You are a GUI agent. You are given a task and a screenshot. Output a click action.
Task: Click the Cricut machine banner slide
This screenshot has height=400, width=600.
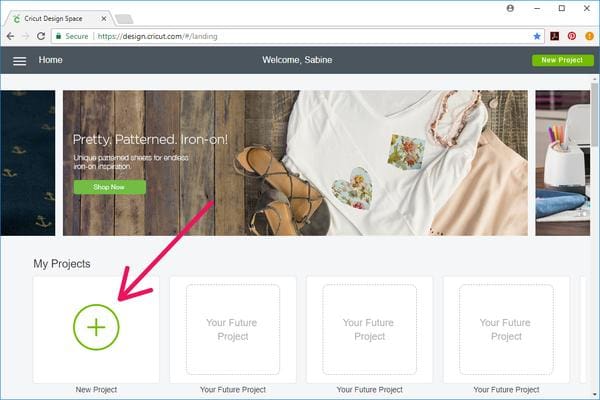(x=562, y=163)
